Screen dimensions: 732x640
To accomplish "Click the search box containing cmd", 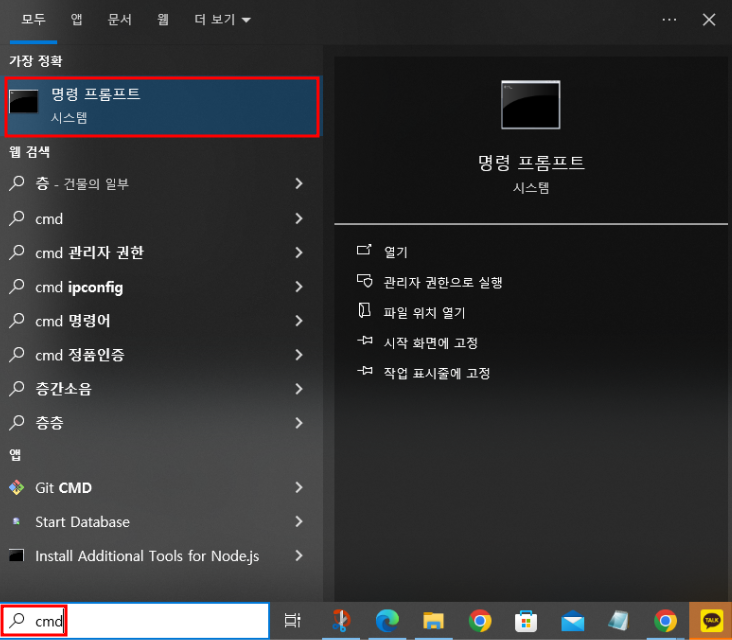I will click(x=135, y=621).
